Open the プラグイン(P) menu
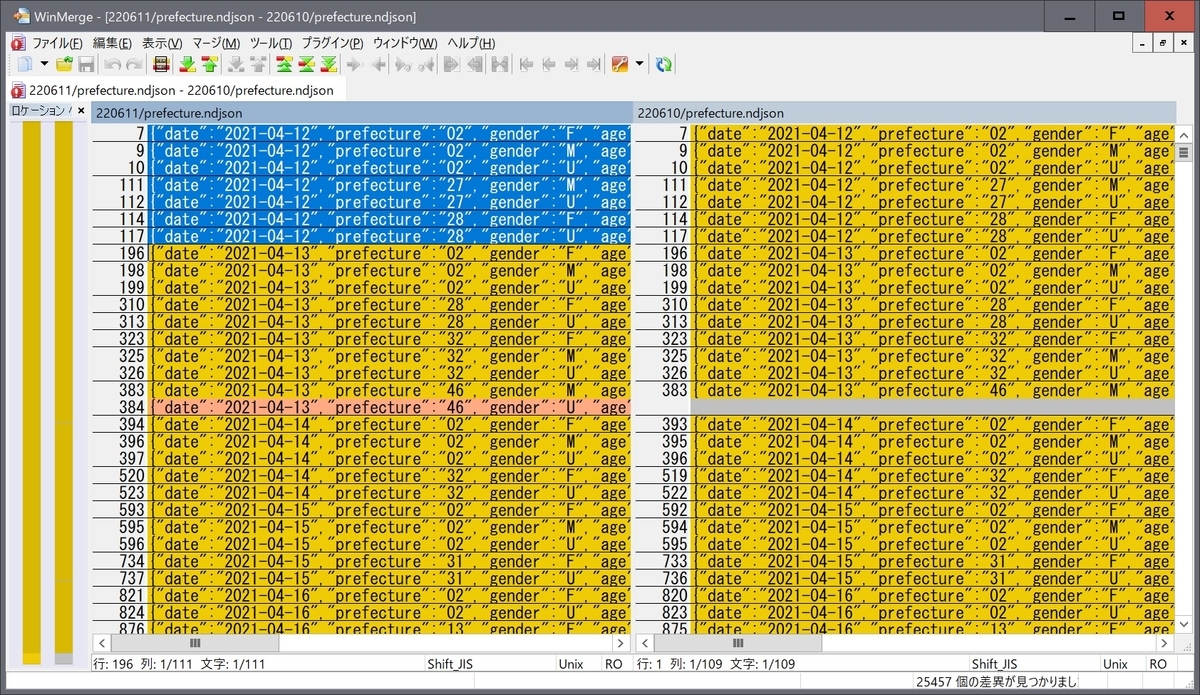The height and width of the screenshot is (695, 1200). coord(332,43)
